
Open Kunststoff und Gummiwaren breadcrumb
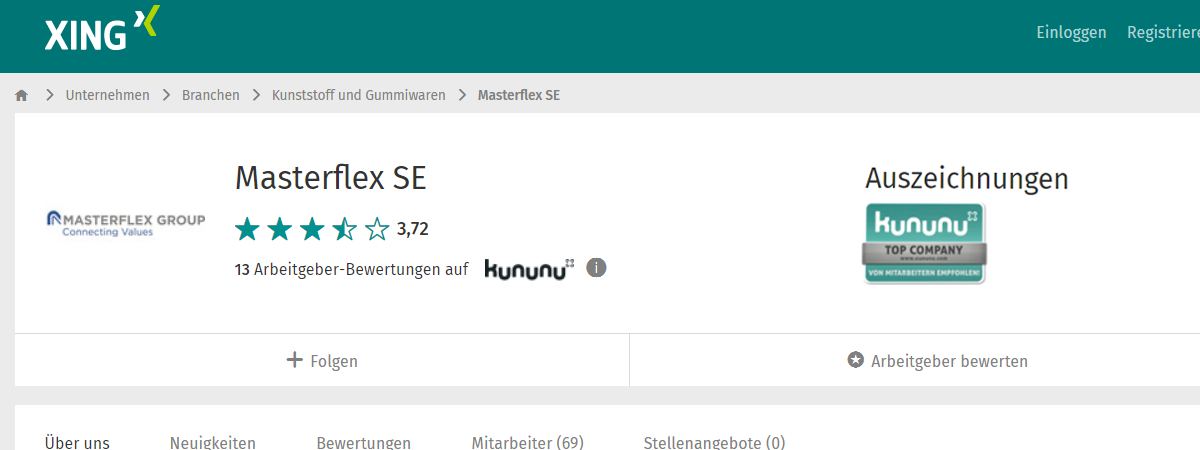pyautogui.click(x=359, y=96)
